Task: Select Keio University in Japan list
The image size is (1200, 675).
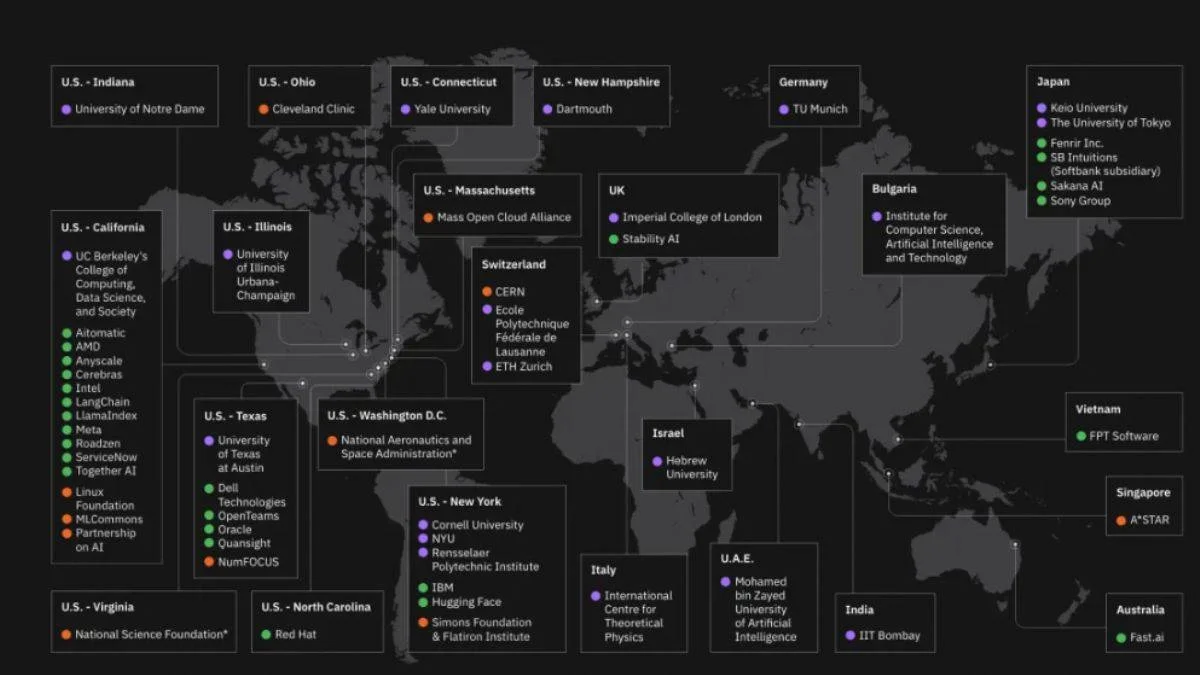Action: (1082, 108)
